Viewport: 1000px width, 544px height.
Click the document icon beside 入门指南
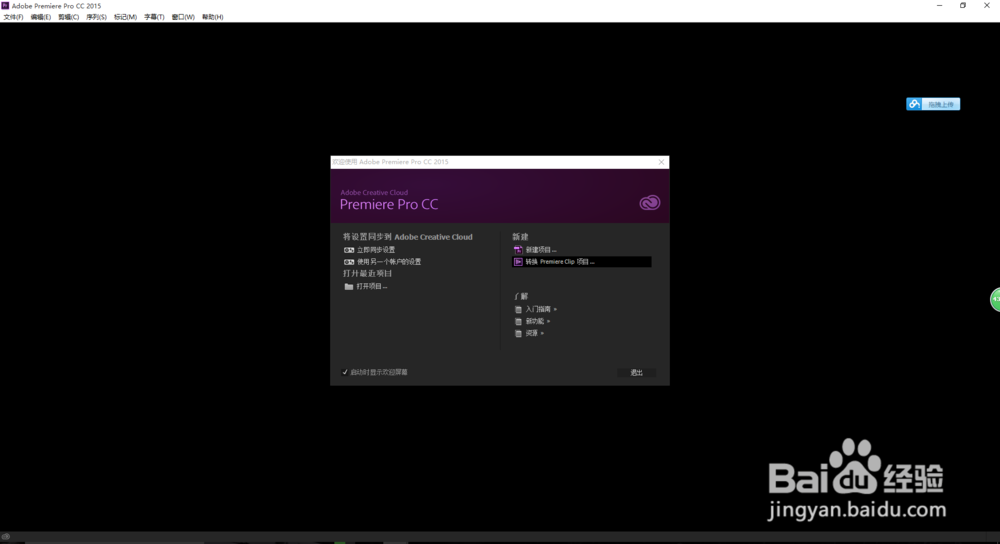[518, 309]
